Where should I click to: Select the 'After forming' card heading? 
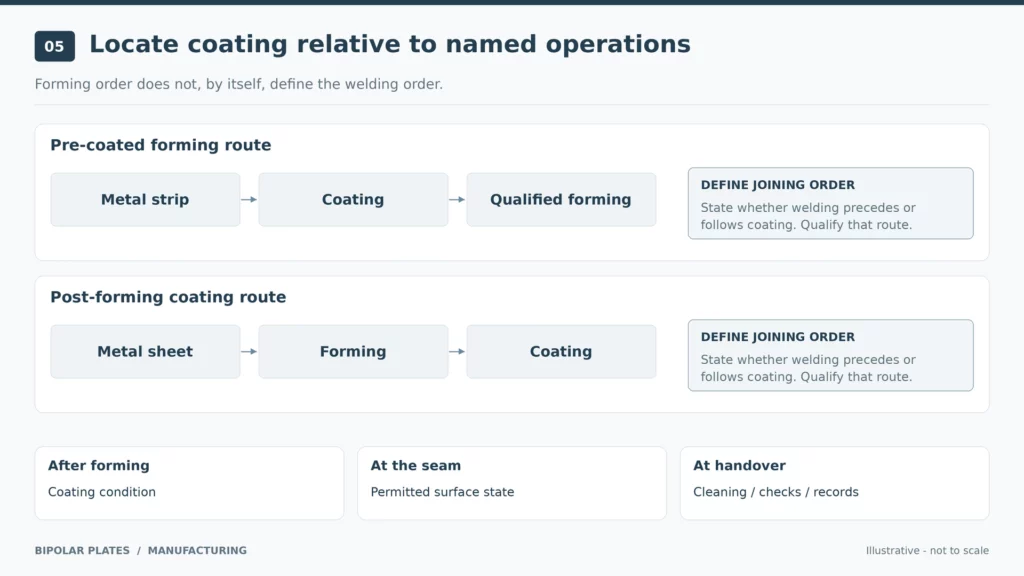point(99,466)
